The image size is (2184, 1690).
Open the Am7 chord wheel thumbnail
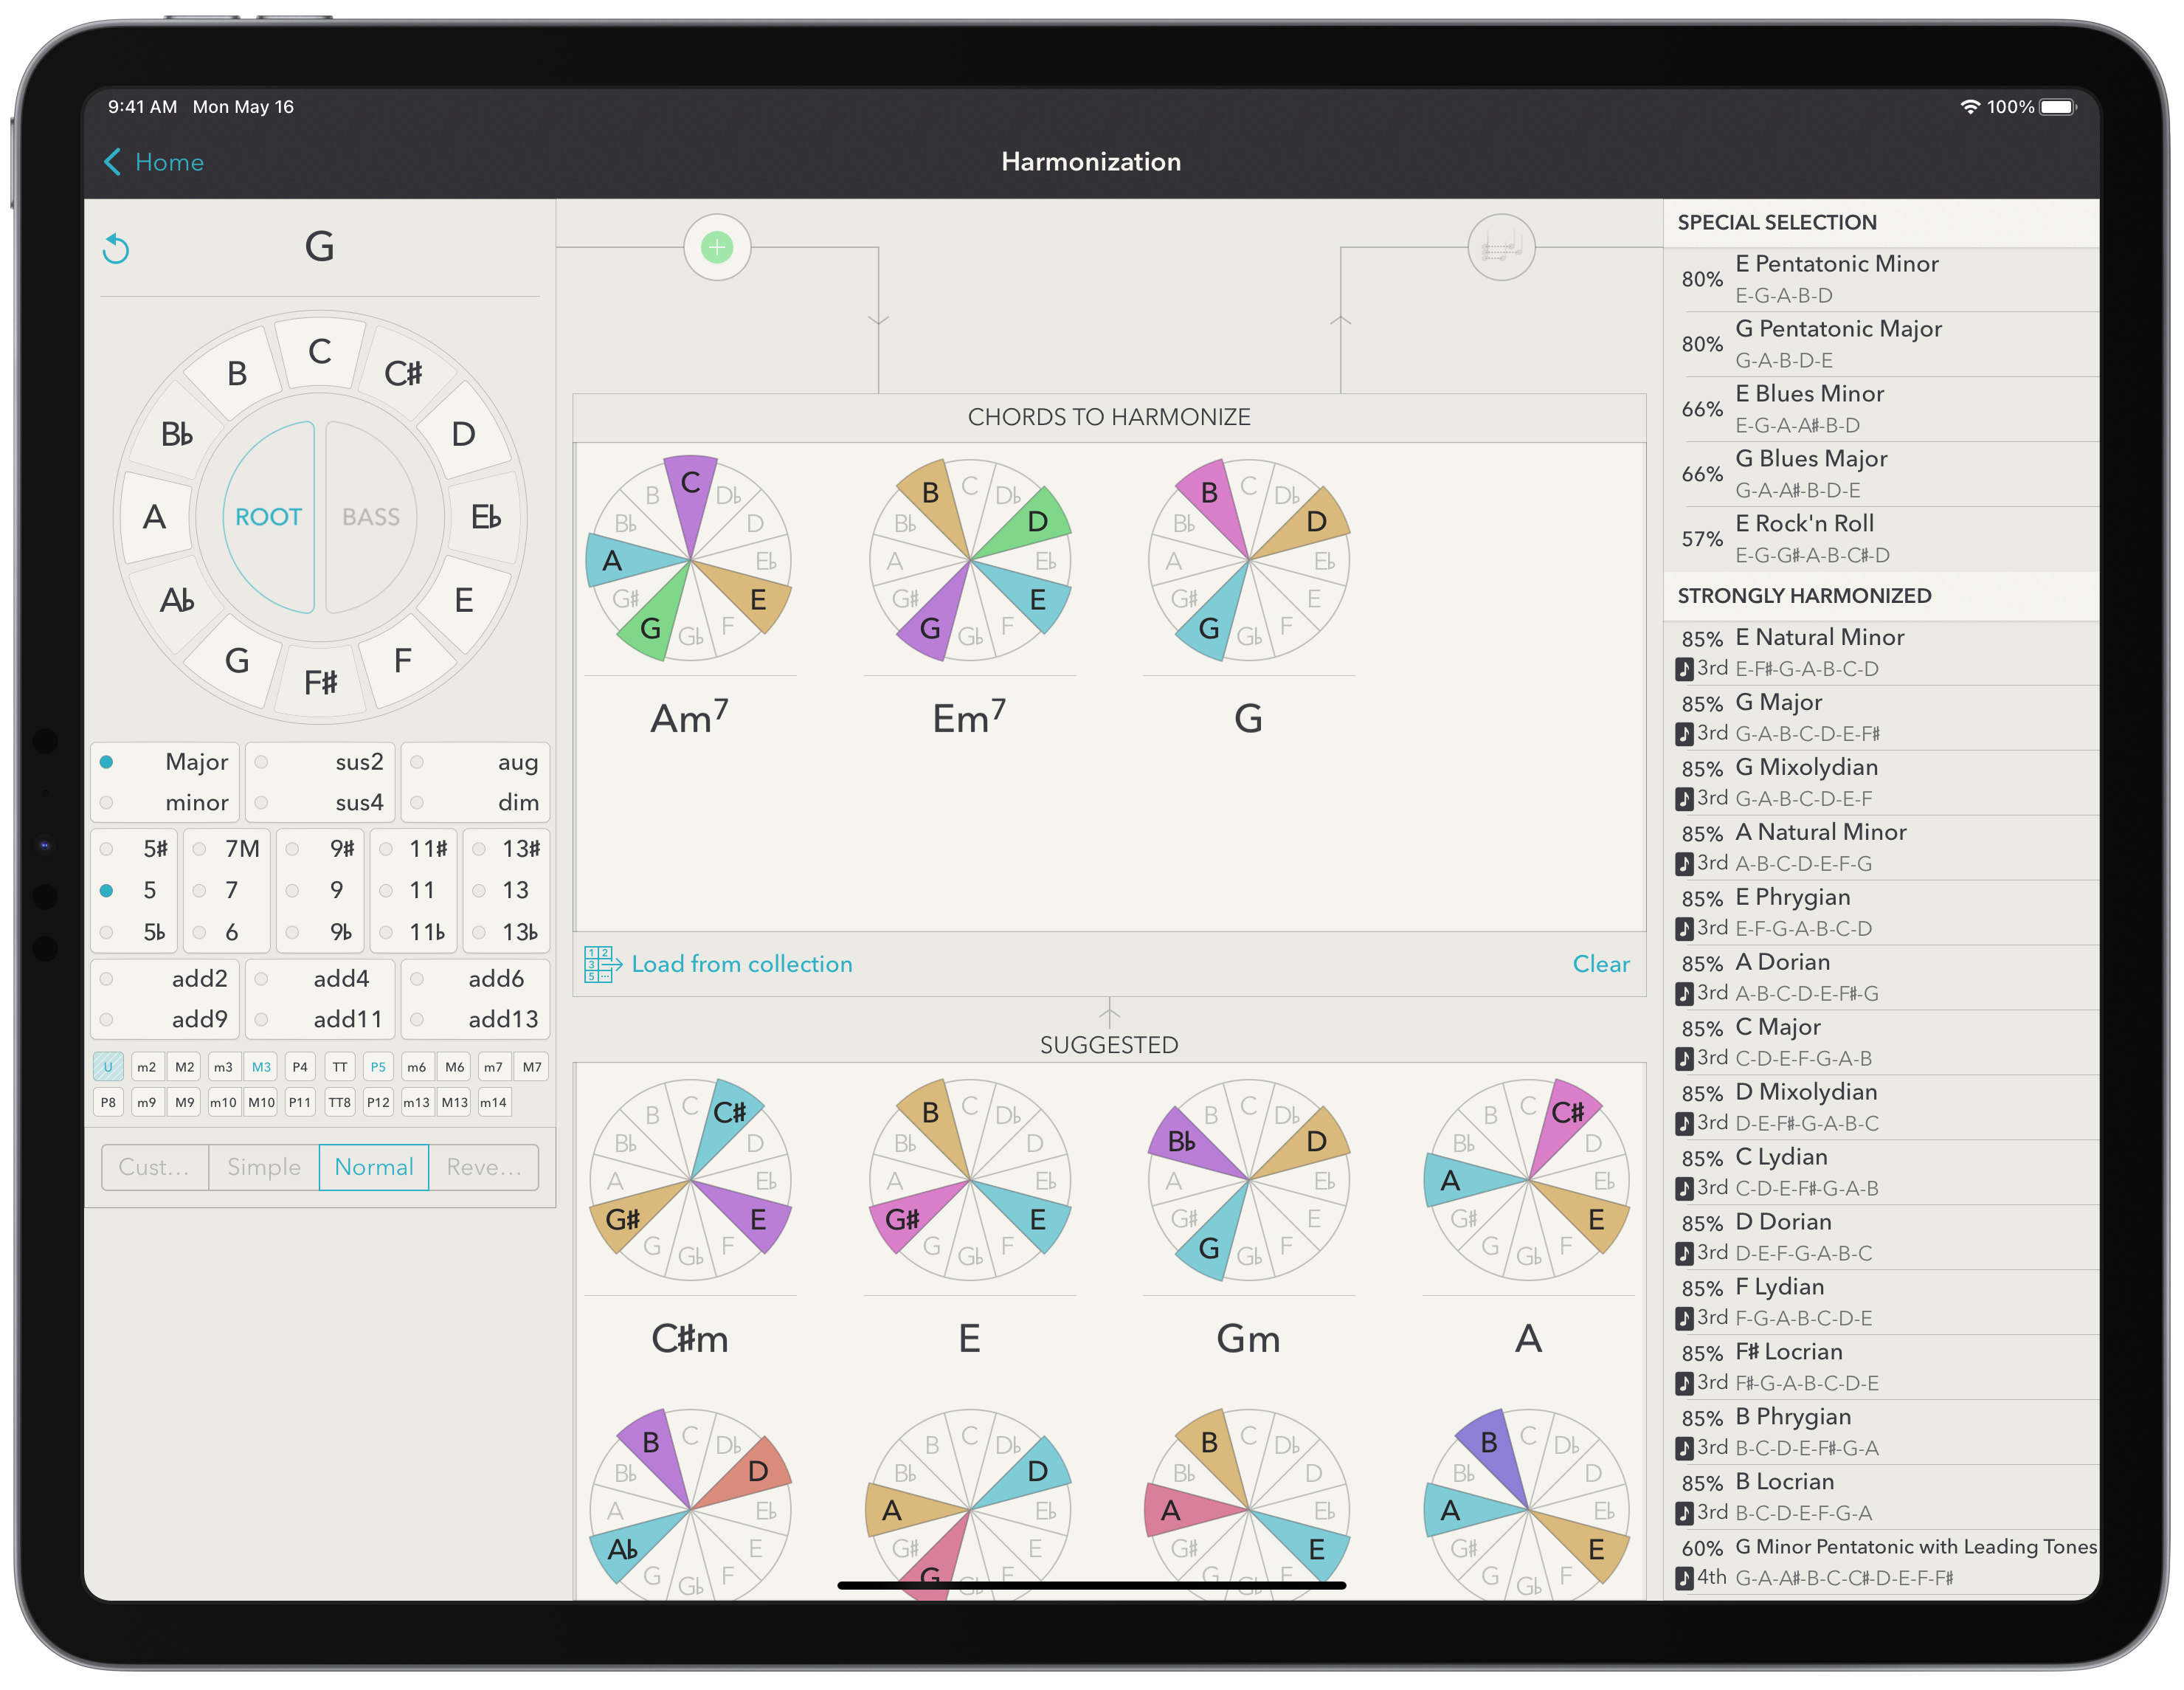[690, 560]
